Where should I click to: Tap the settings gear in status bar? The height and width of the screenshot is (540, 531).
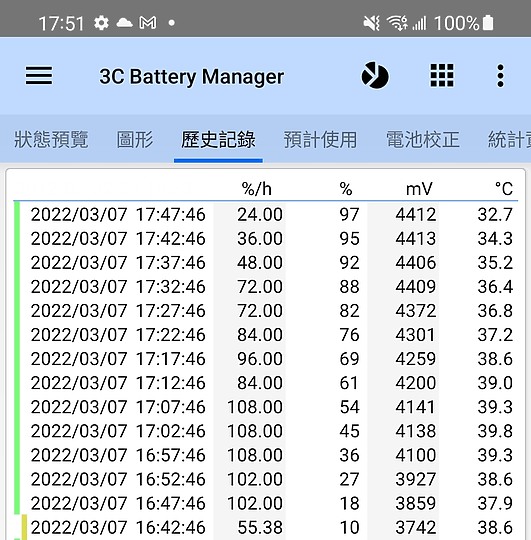(101, 23)
